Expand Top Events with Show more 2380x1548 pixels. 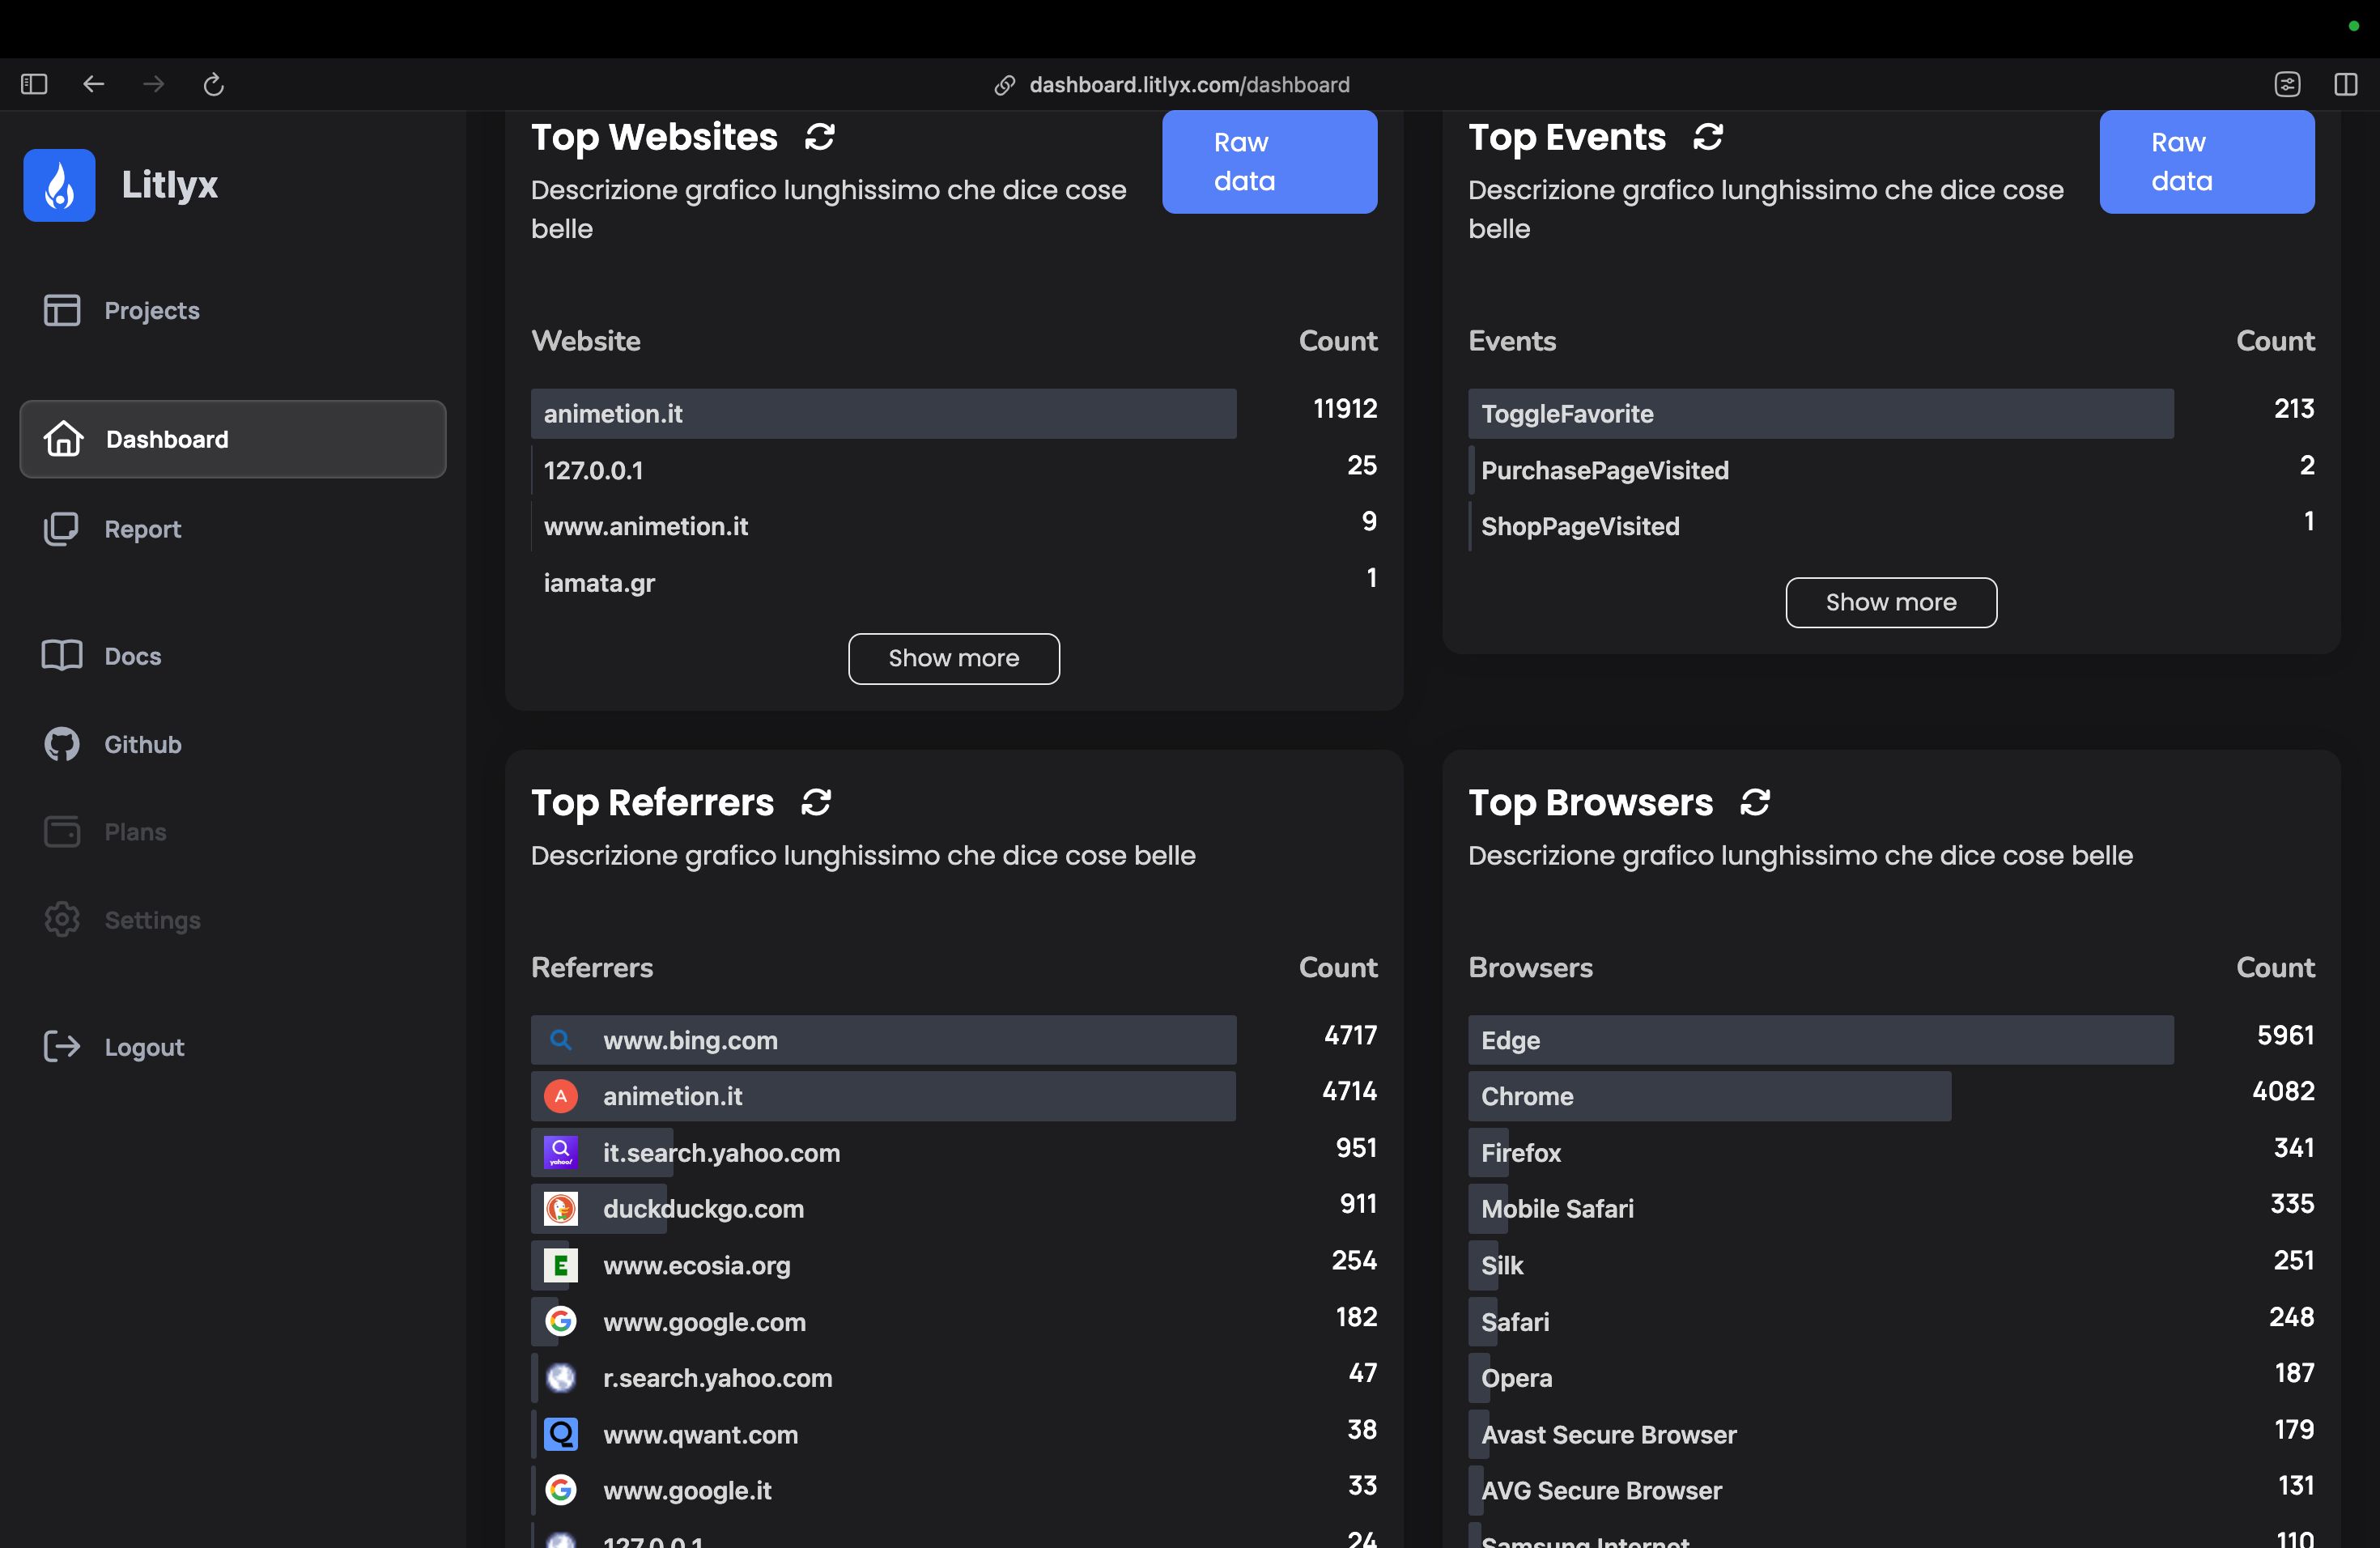tap(1890, 602)
